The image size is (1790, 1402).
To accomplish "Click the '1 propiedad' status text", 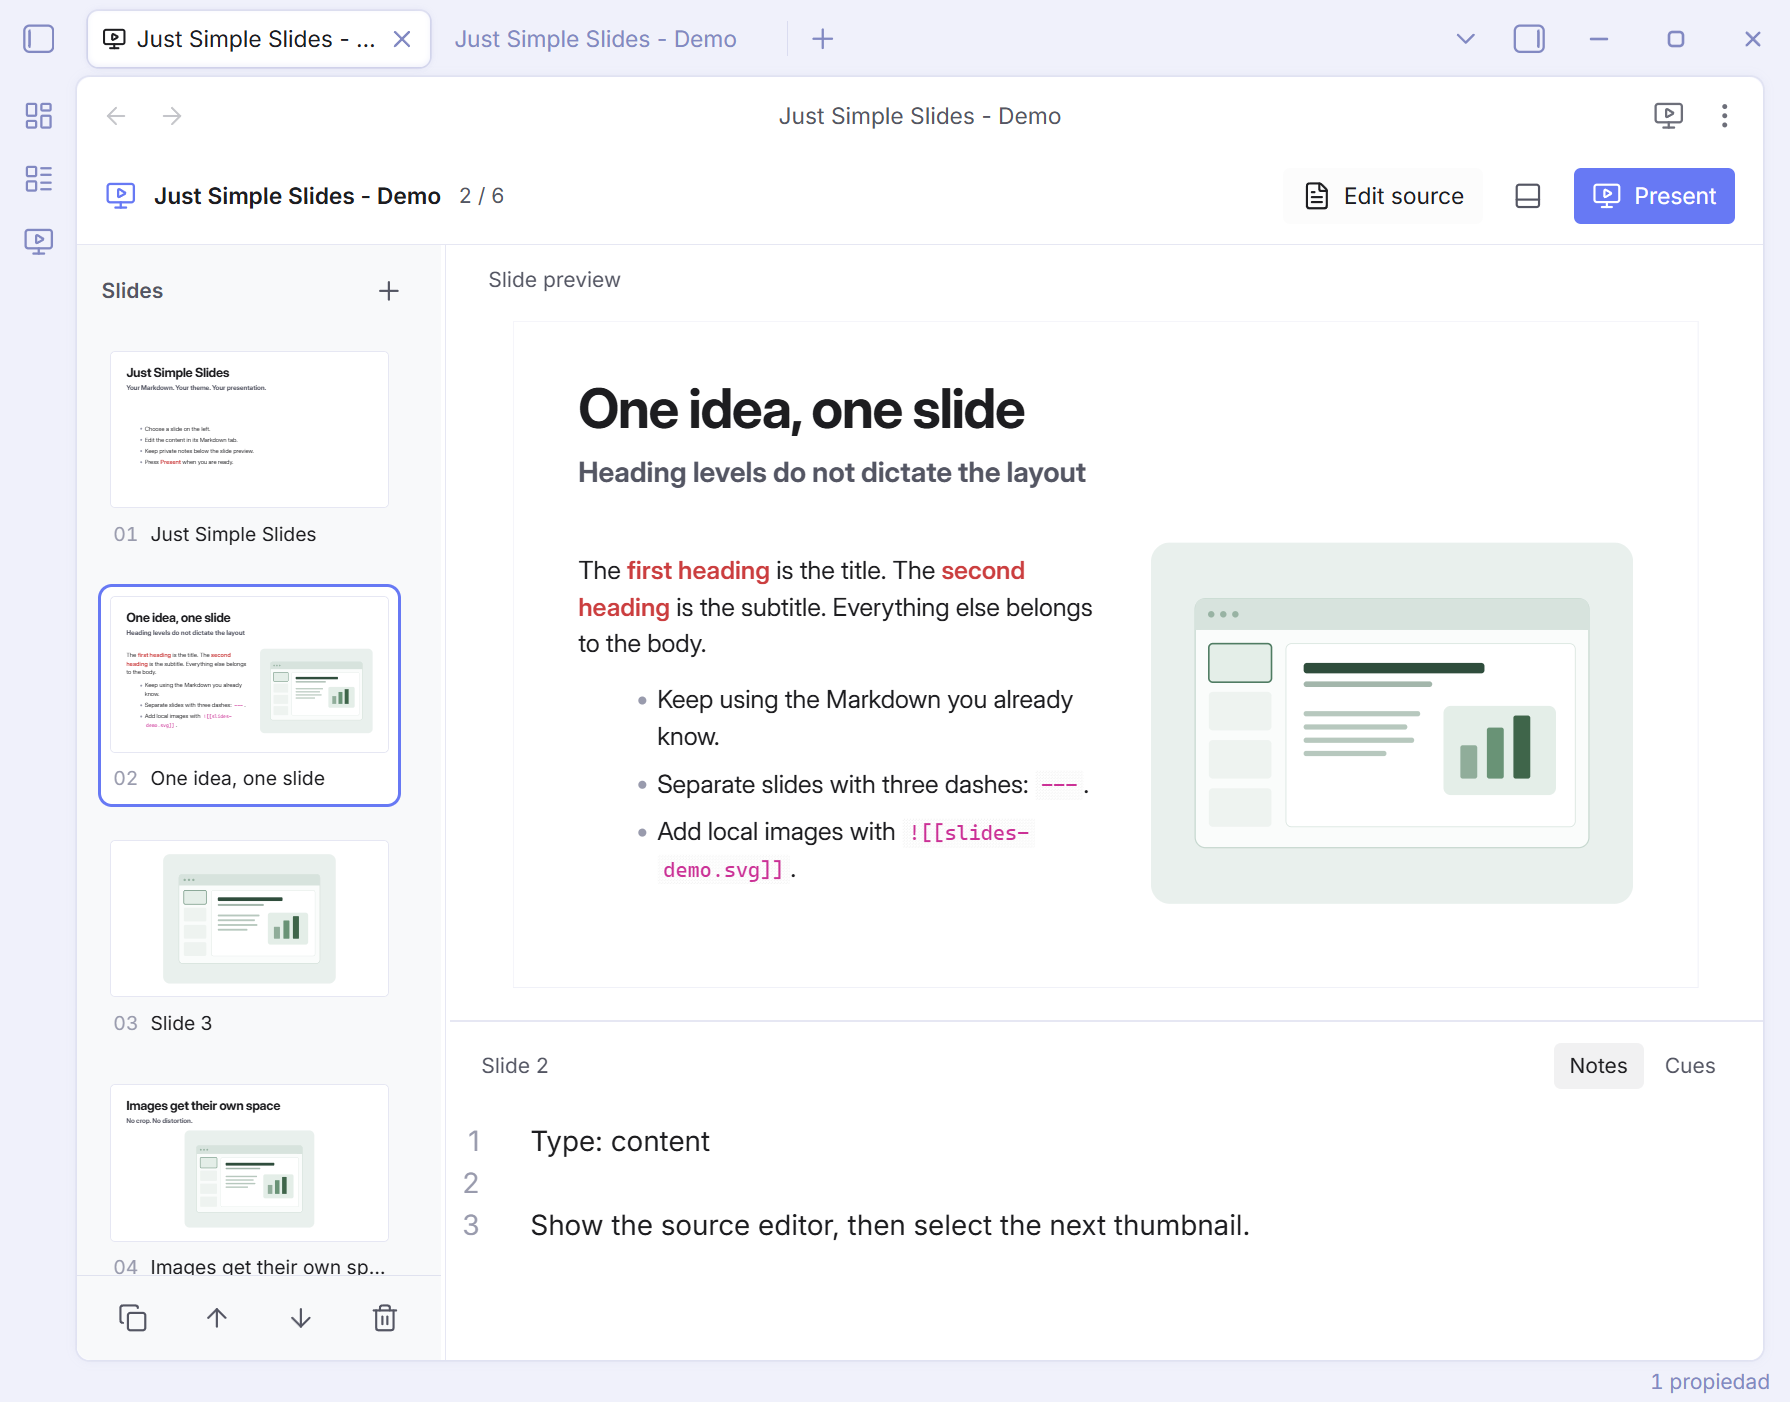I will pos(1709,1382).
